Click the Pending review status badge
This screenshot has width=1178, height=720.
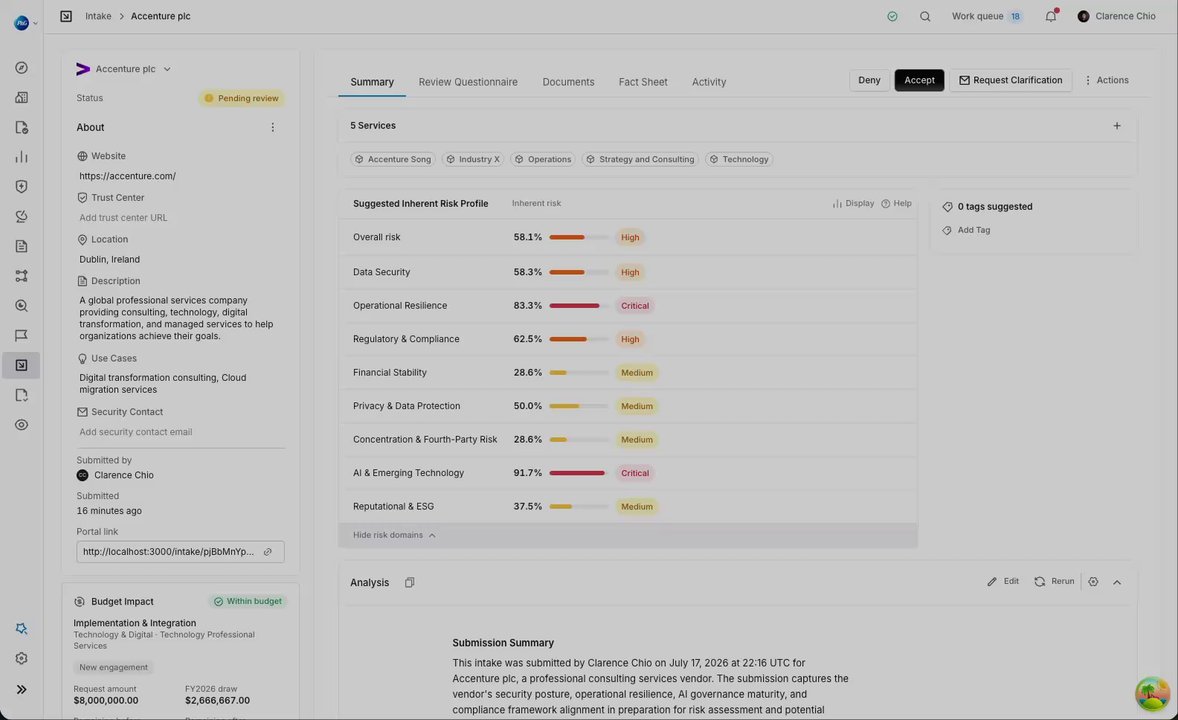click(242, 98)
